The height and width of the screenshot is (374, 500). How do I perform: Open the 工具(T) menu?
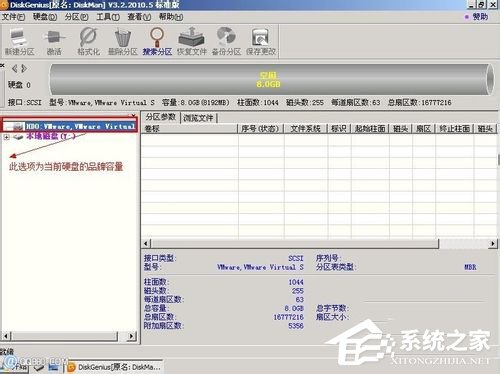coord(108,17)
